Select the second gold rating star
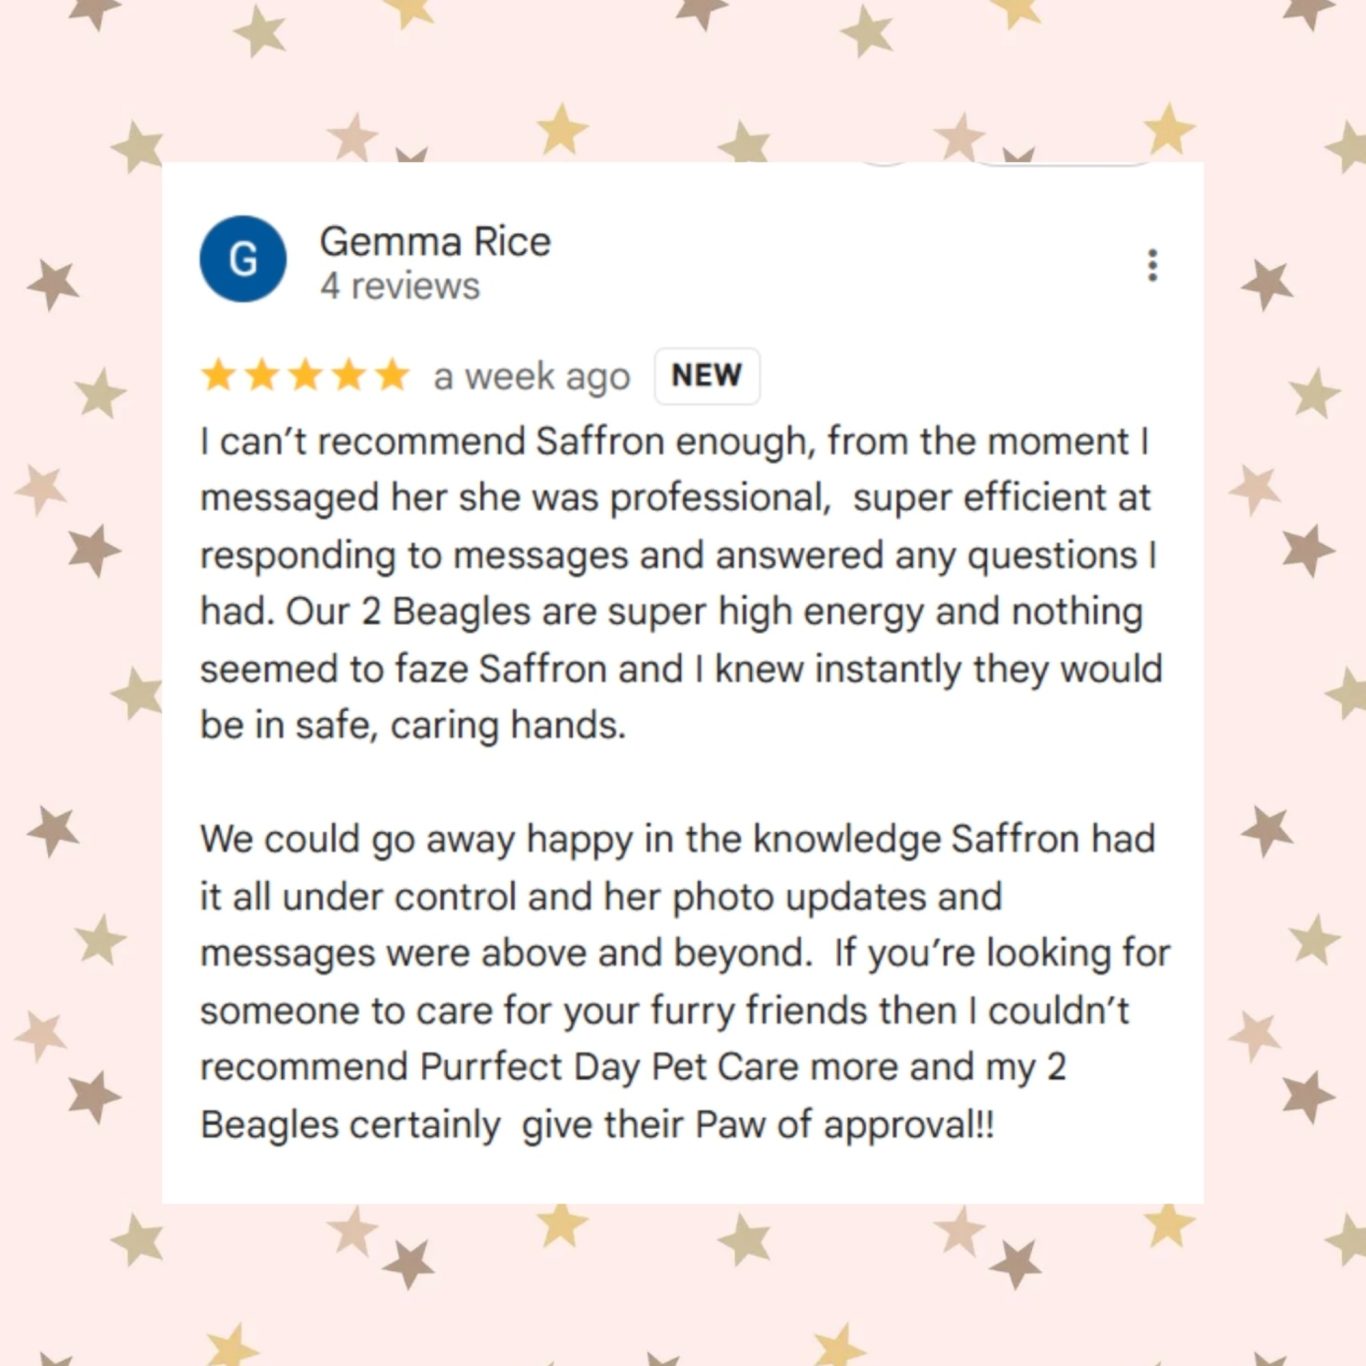Image resolution: width=1366 pixels, height=1366 pixels. [x=262, y=375]
